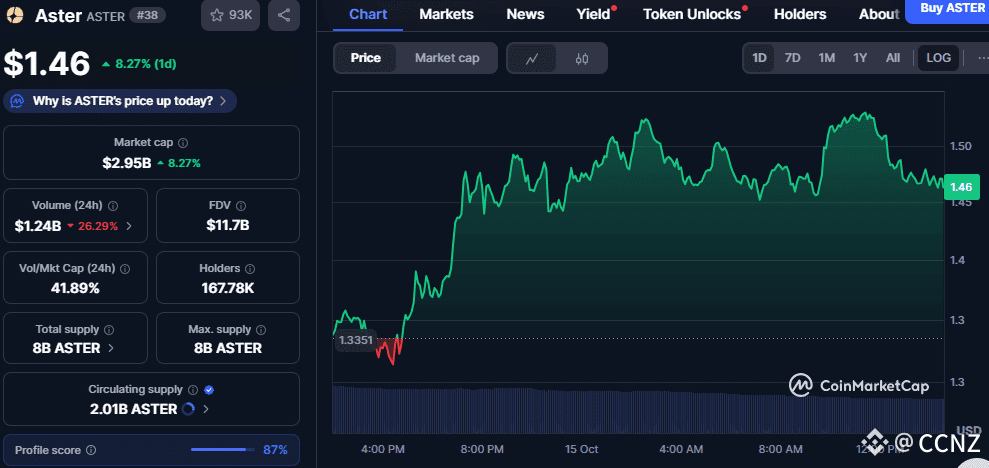This screenshot has width=989, height=468.
Task: Click the Aster coin logo
Action: [15, 15]
